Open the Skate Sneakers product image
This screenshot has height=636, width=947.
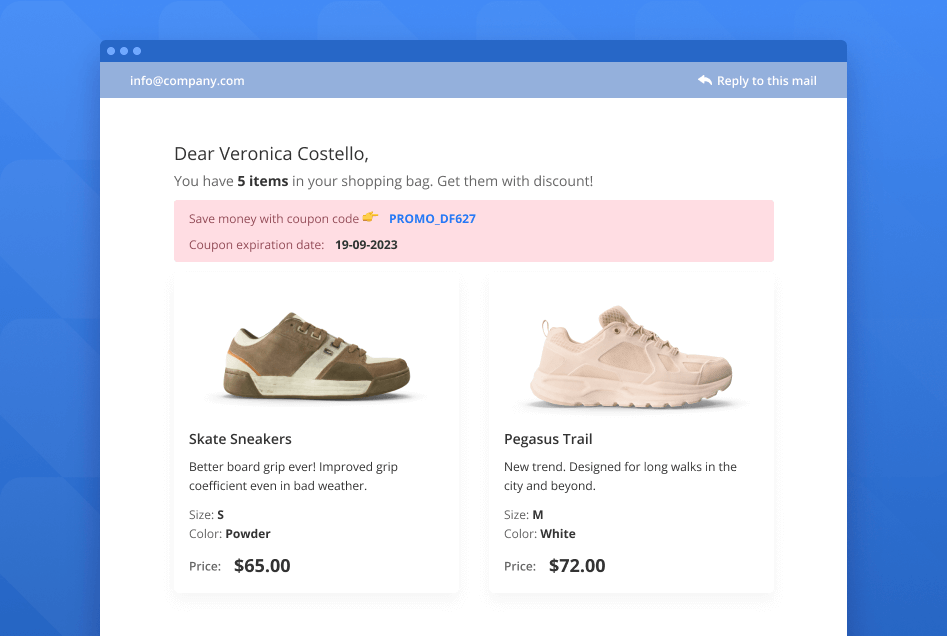316,357
